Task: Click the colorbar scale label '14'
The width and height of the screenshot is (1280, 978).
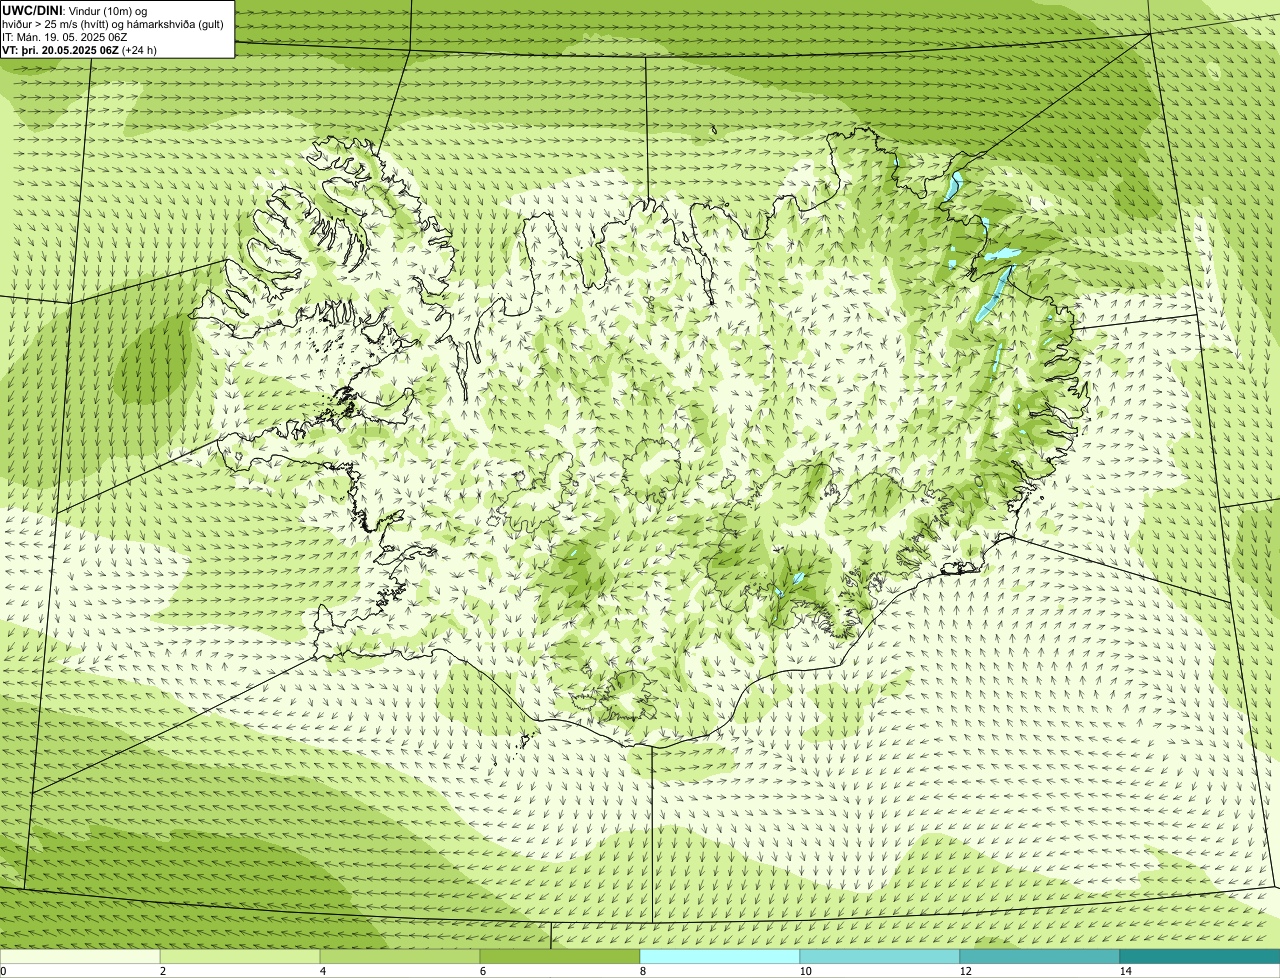Action: point(1126,971)
